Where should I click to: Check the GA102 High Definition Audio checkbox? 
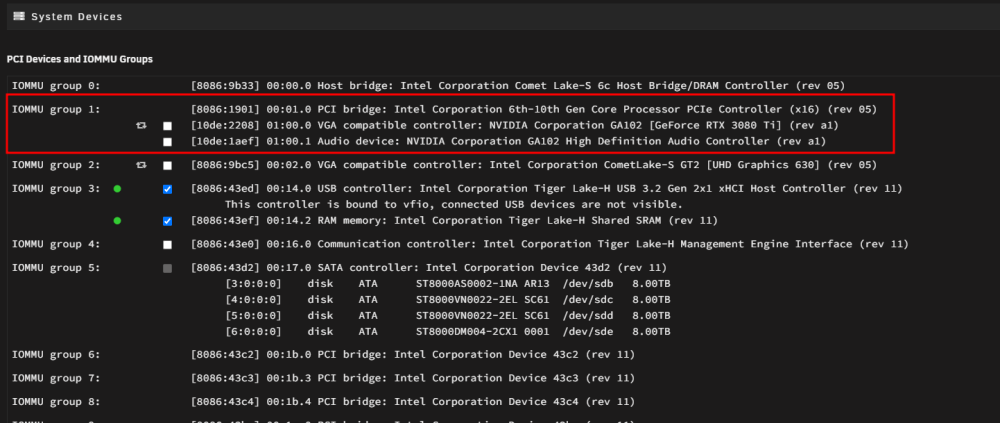(x=167, y=142)
